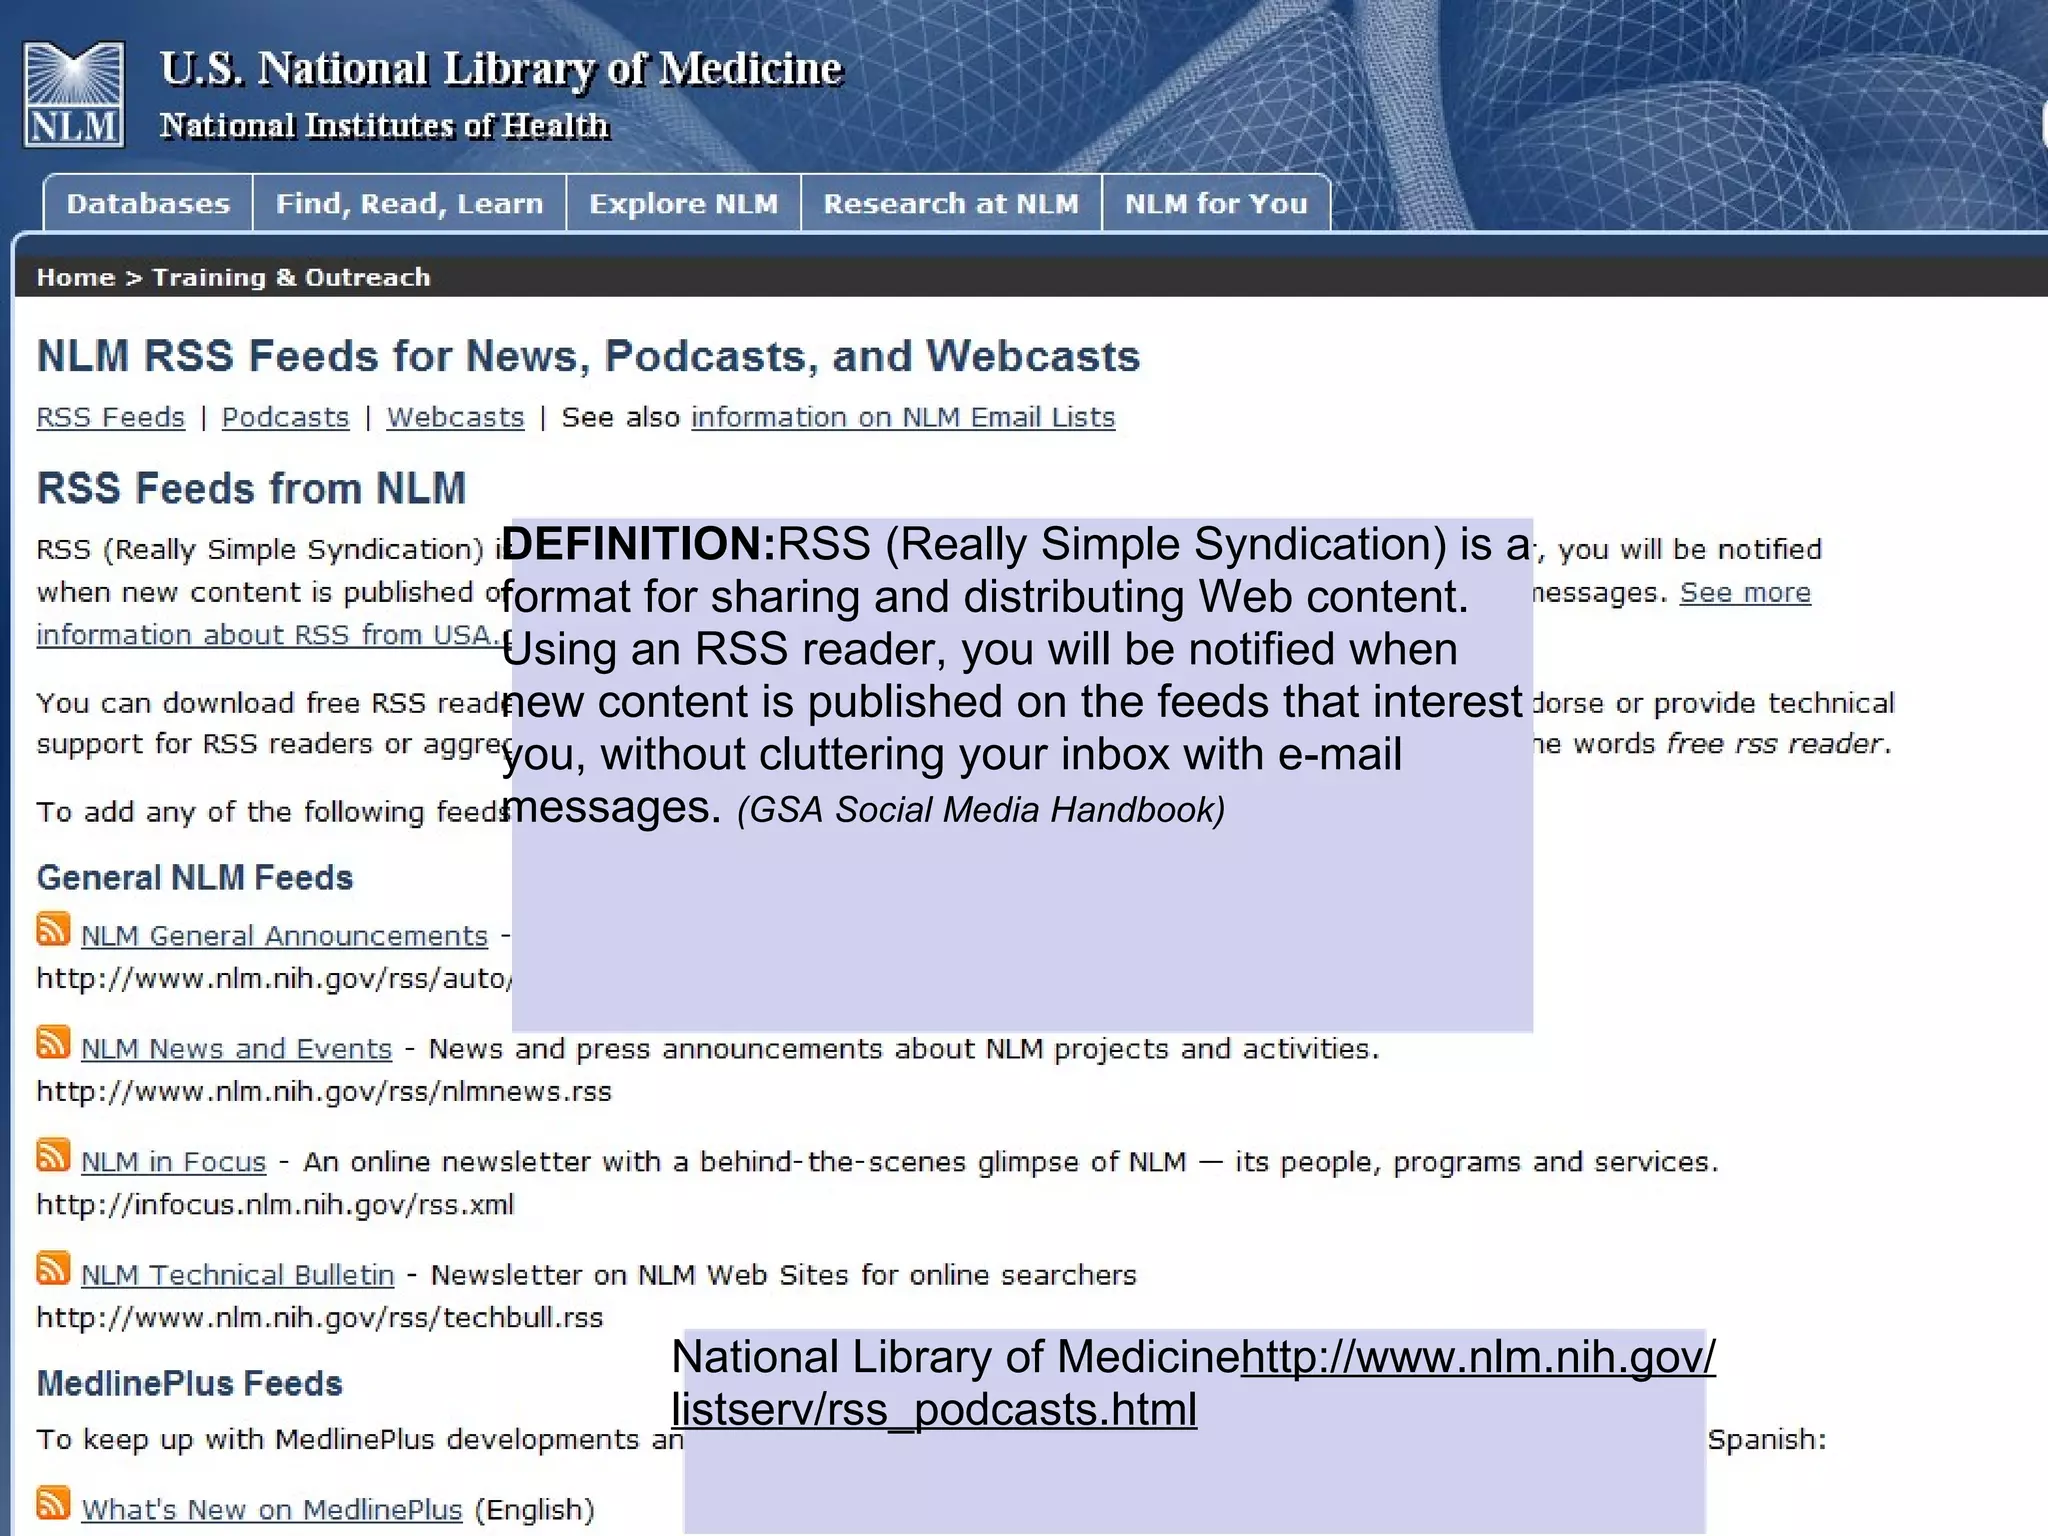Viewport: 2048px width, 1536px height.
Task: Click the infocus.nlm.nih.gov/rss.xml URL text
Action: coord(275,1204)
